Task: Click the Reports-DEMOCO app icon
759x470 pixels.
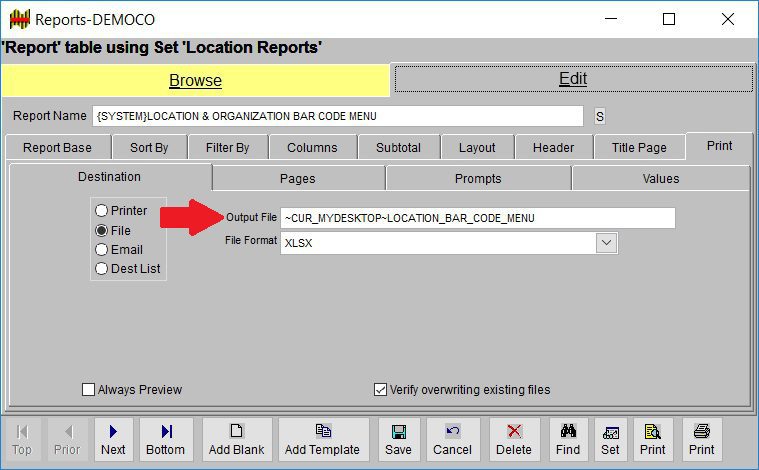Action: point(20,19)
